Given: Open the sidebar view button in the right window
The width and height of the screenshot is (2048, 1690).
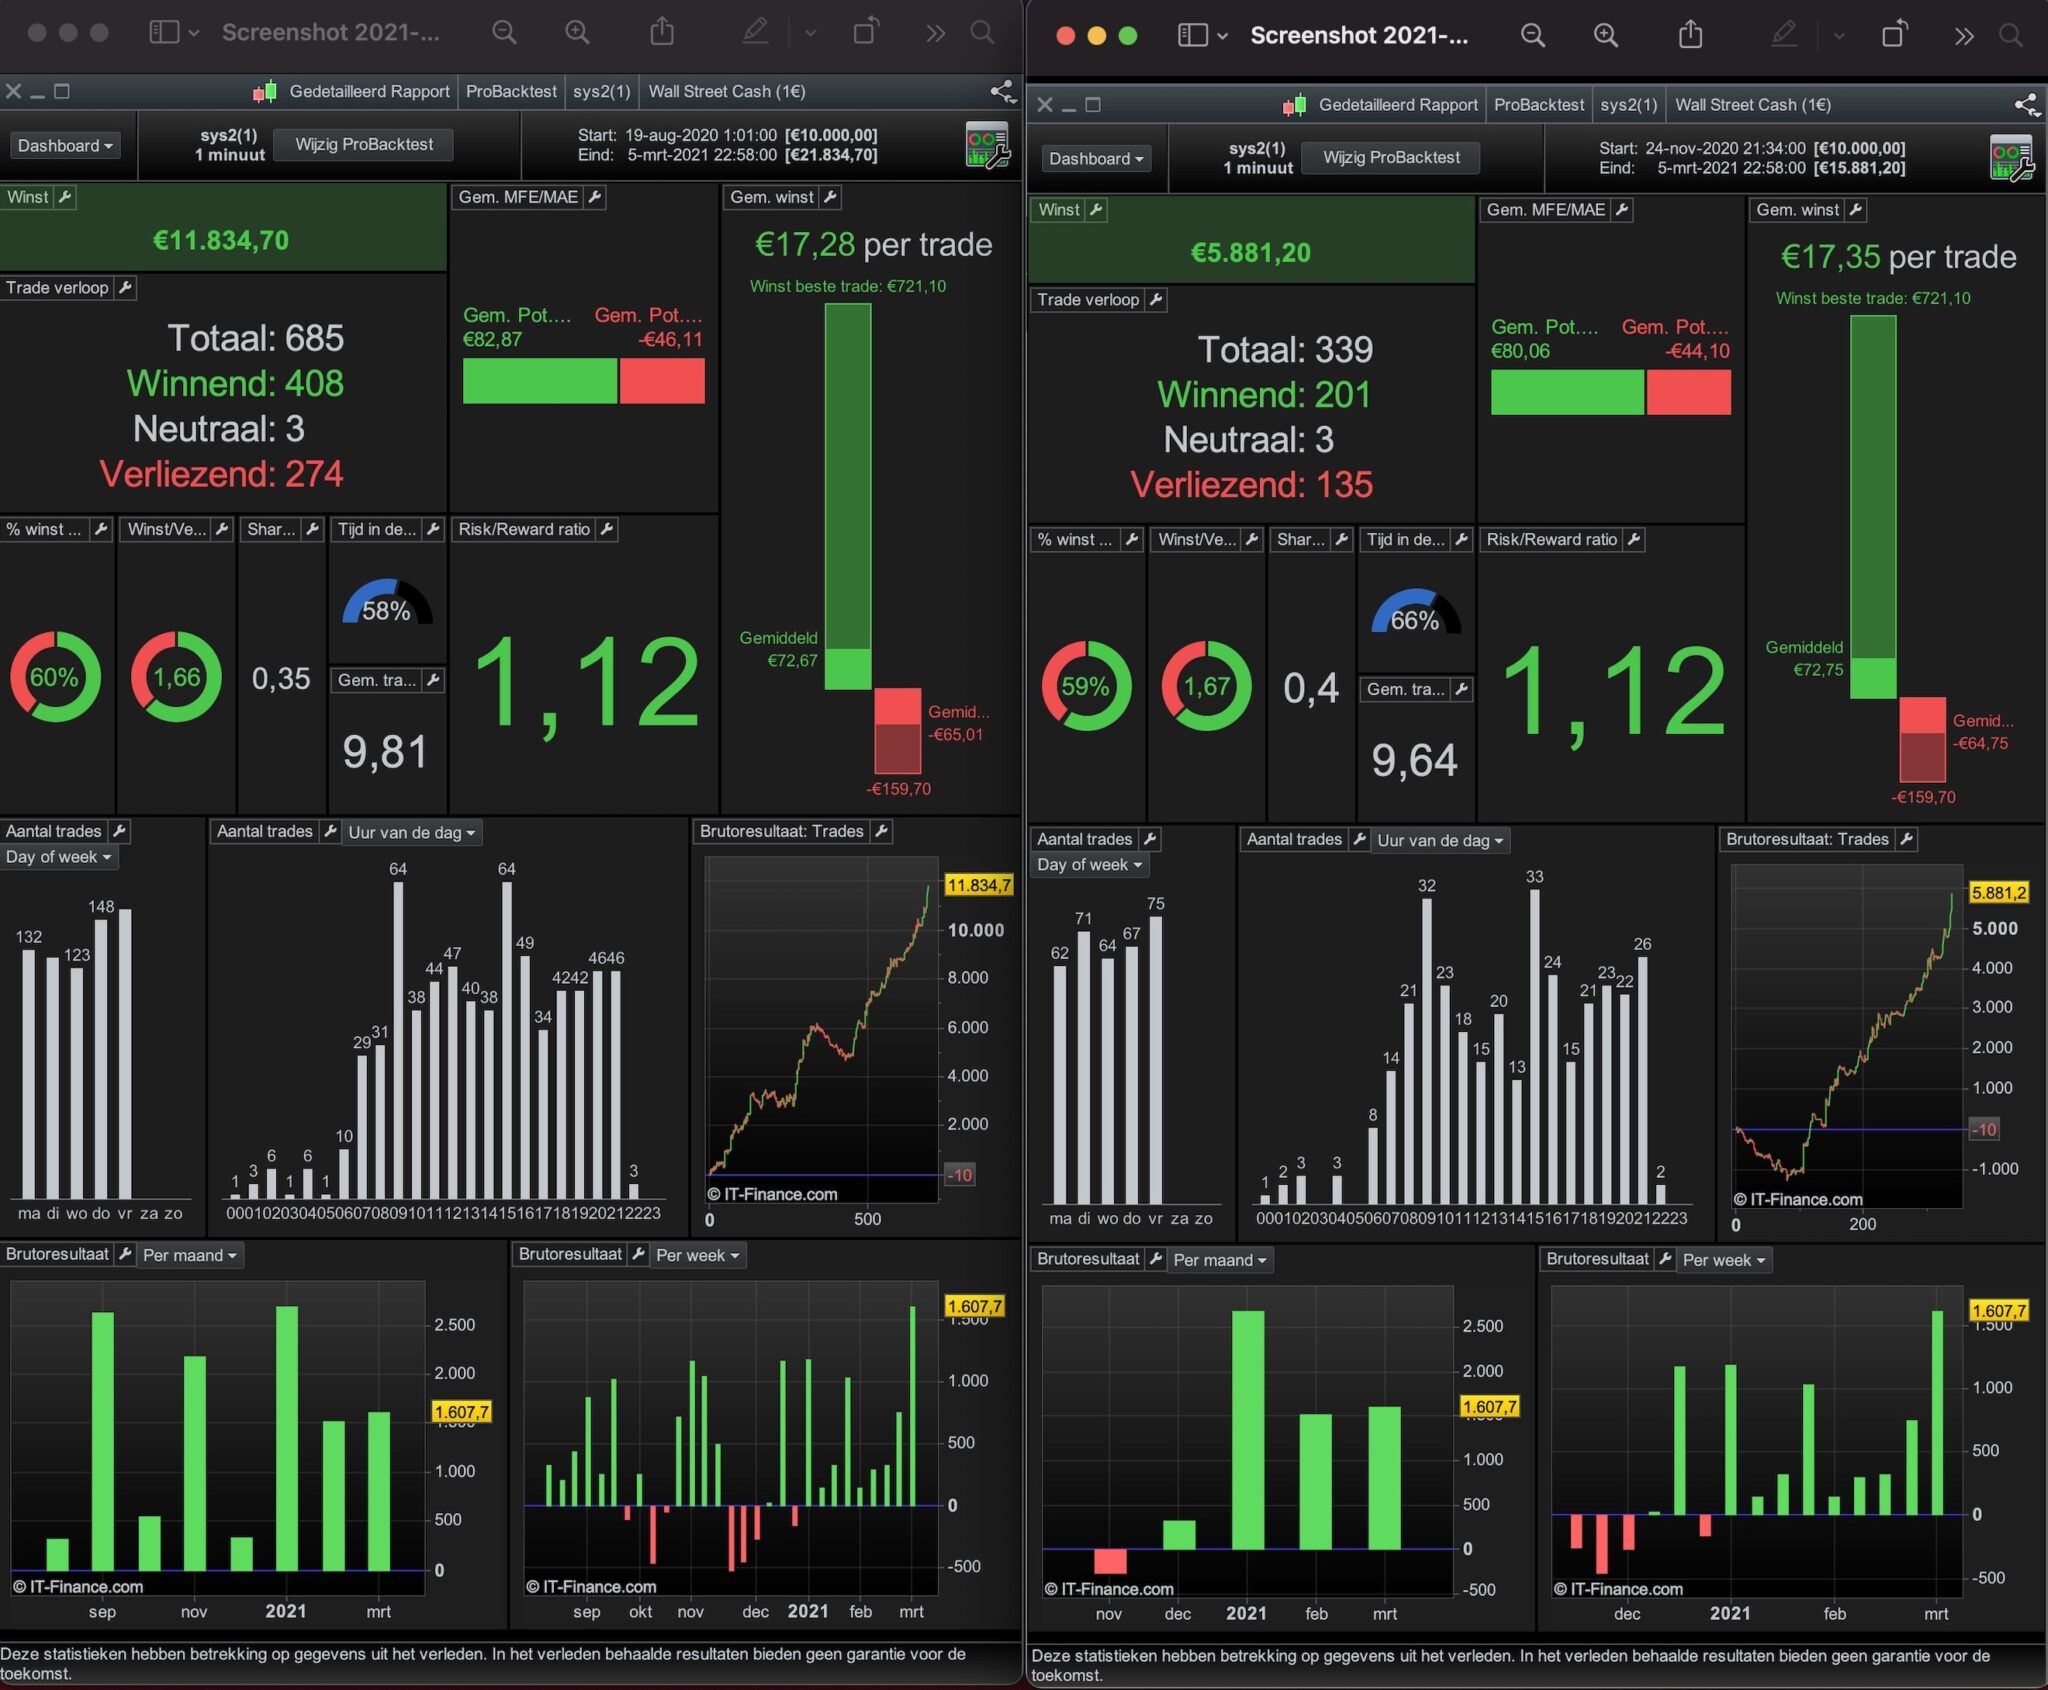Looking at the screenshot, I should (1192, 35).
